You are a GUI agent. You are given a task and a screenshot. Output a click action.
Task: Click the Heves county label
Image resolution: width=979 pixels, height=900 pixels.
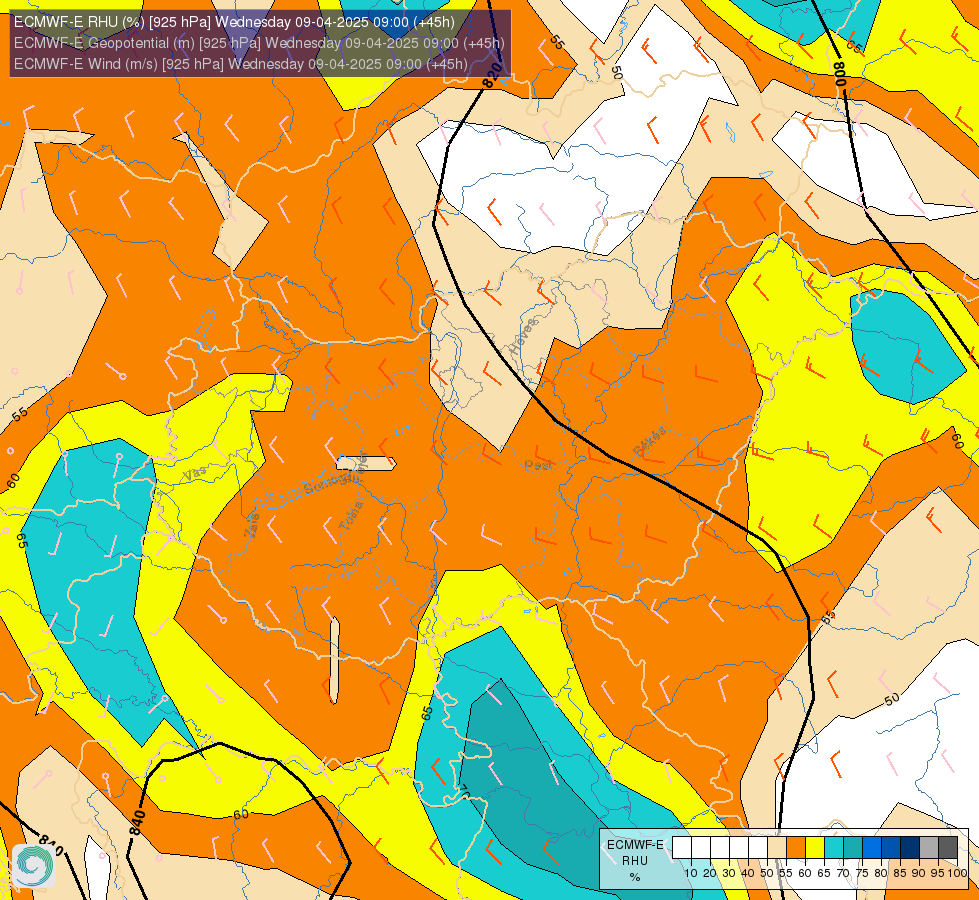click(x=523, y=337)
